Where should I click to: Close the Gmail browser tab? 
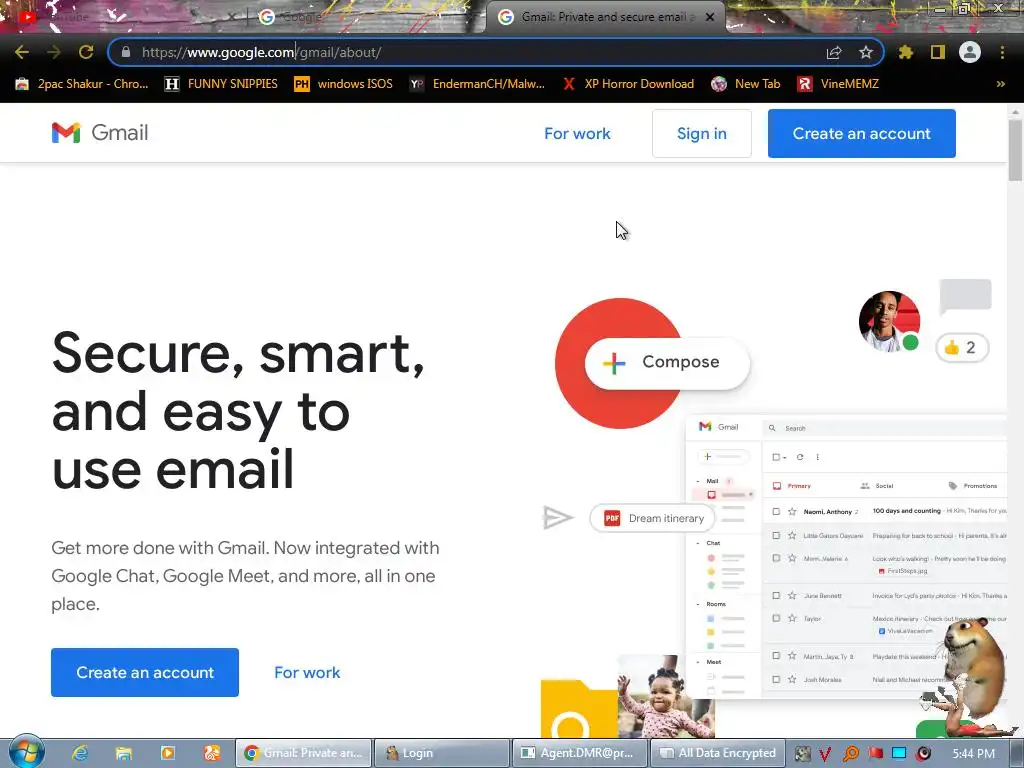pos(710,17)
